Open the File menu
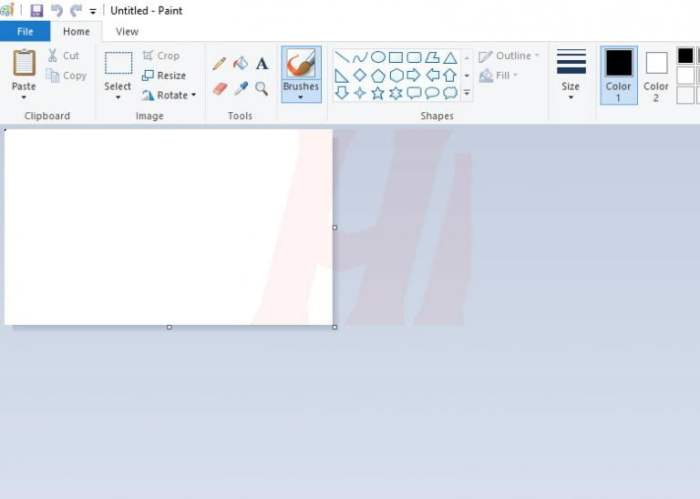 click(25, 31)
